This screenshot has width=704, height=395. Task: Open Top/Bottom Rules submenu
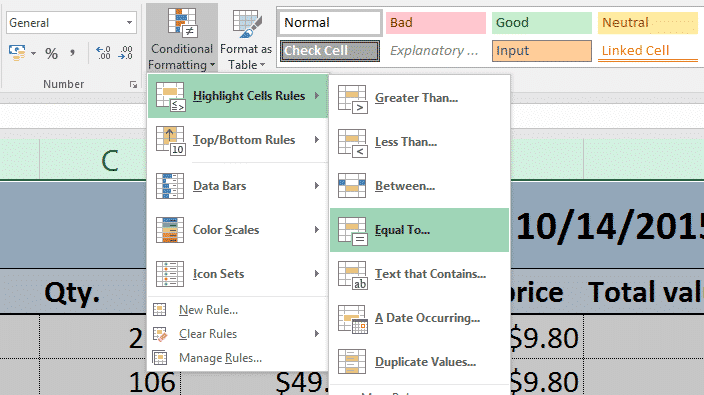(238, 140)
